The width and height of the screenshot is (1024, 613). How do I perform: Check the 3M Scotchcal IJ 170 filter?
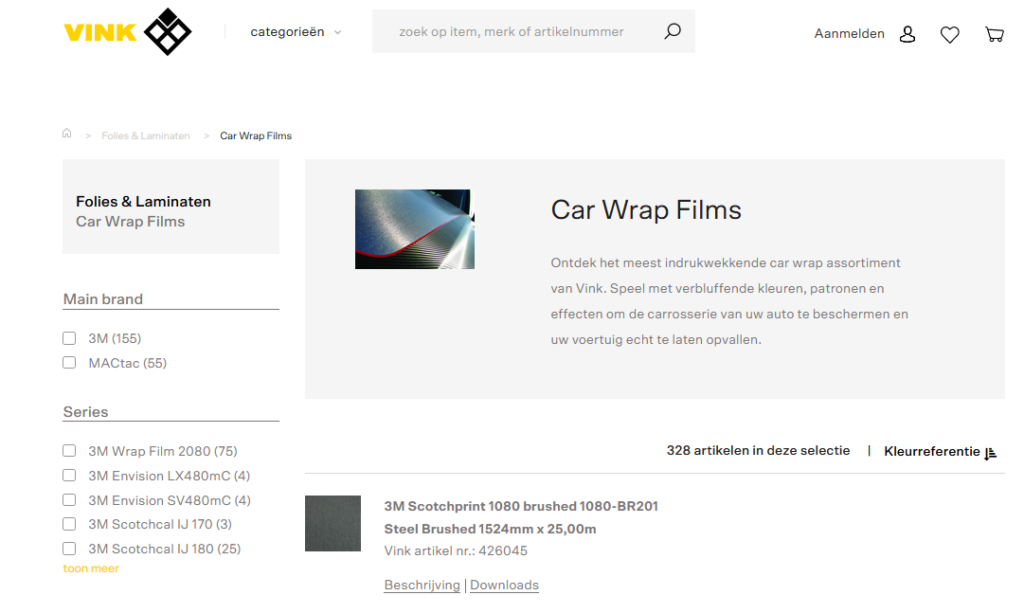tap(69, 524)
